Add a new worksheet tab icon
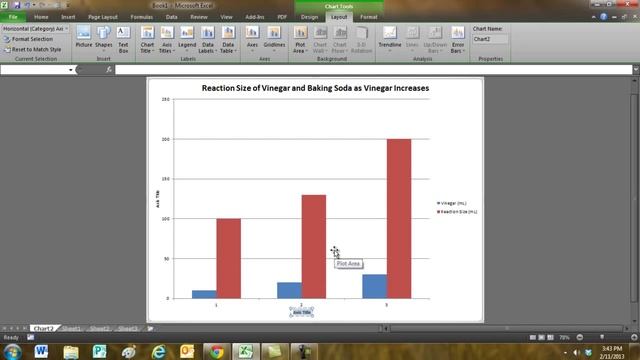Viewport: 640px width, 360px height. click(150, 328)
